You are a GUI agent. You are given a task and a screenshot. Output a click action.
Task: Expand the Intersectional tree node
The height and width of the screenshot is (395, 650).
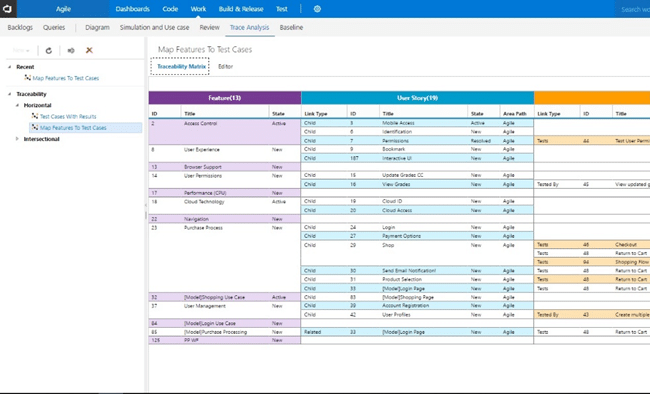click(x=17, y=139)
